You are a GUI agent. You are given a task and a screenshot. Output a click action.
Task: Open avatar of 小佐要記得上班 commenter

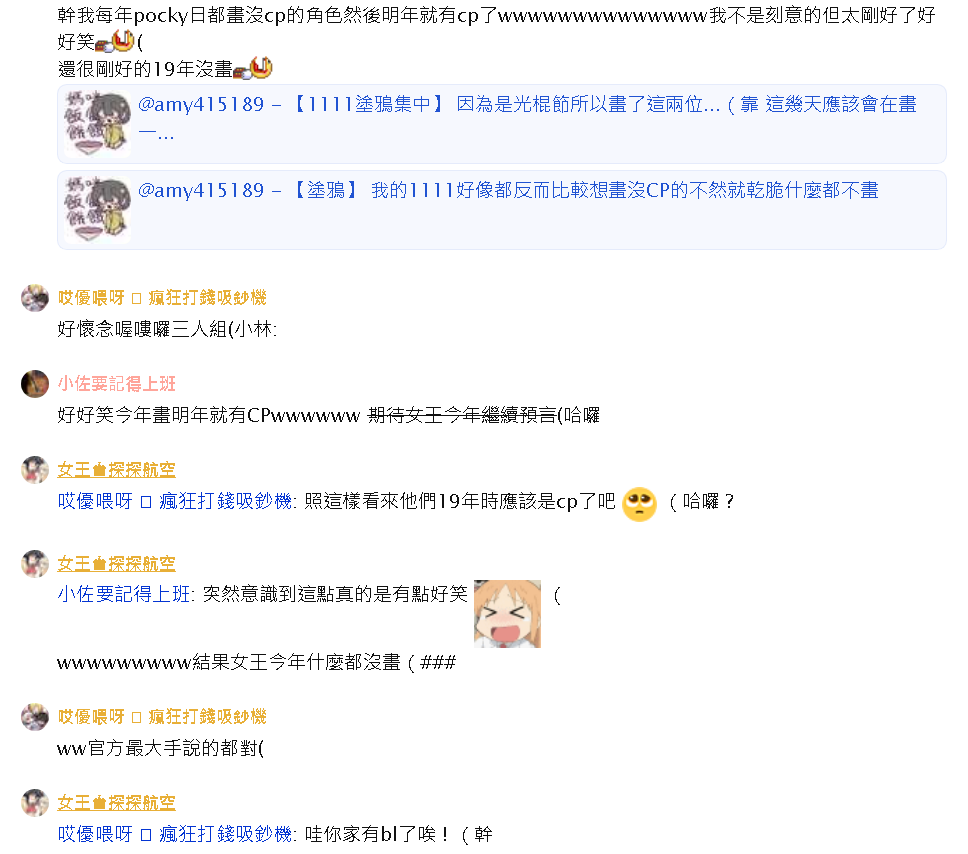click(x=35, y=384)
